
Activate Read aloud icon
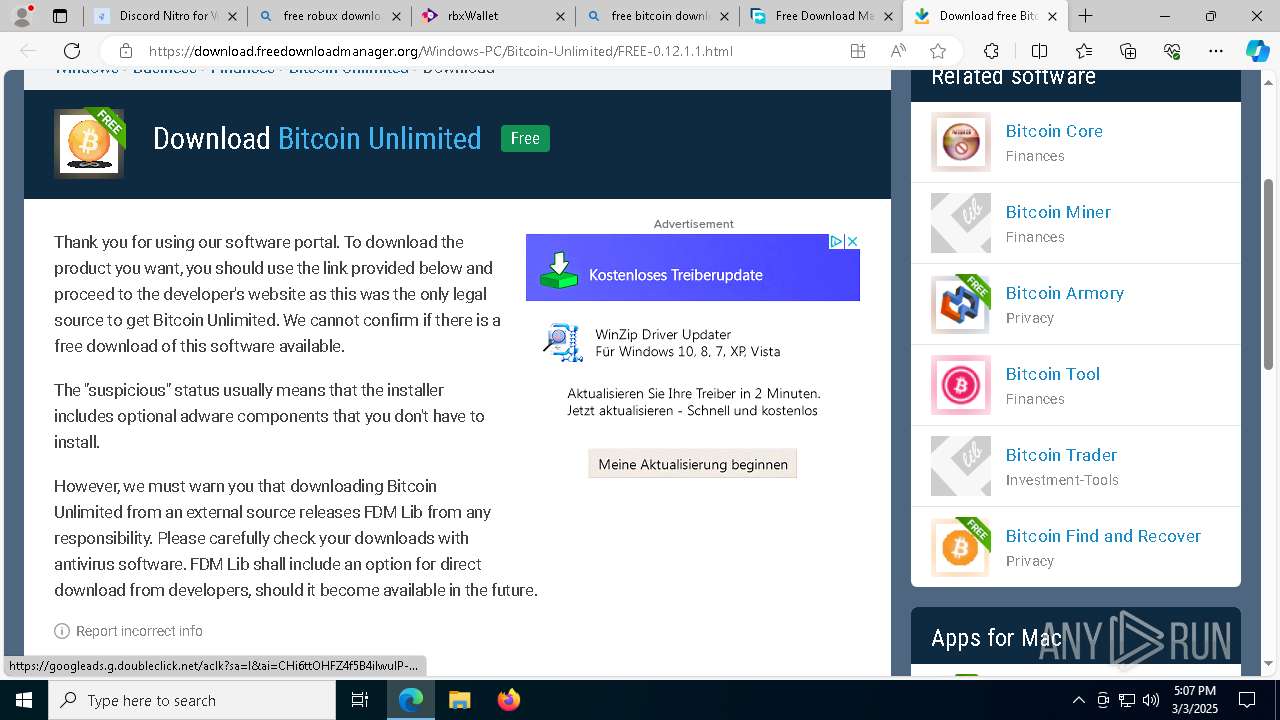tap(898, 51)
